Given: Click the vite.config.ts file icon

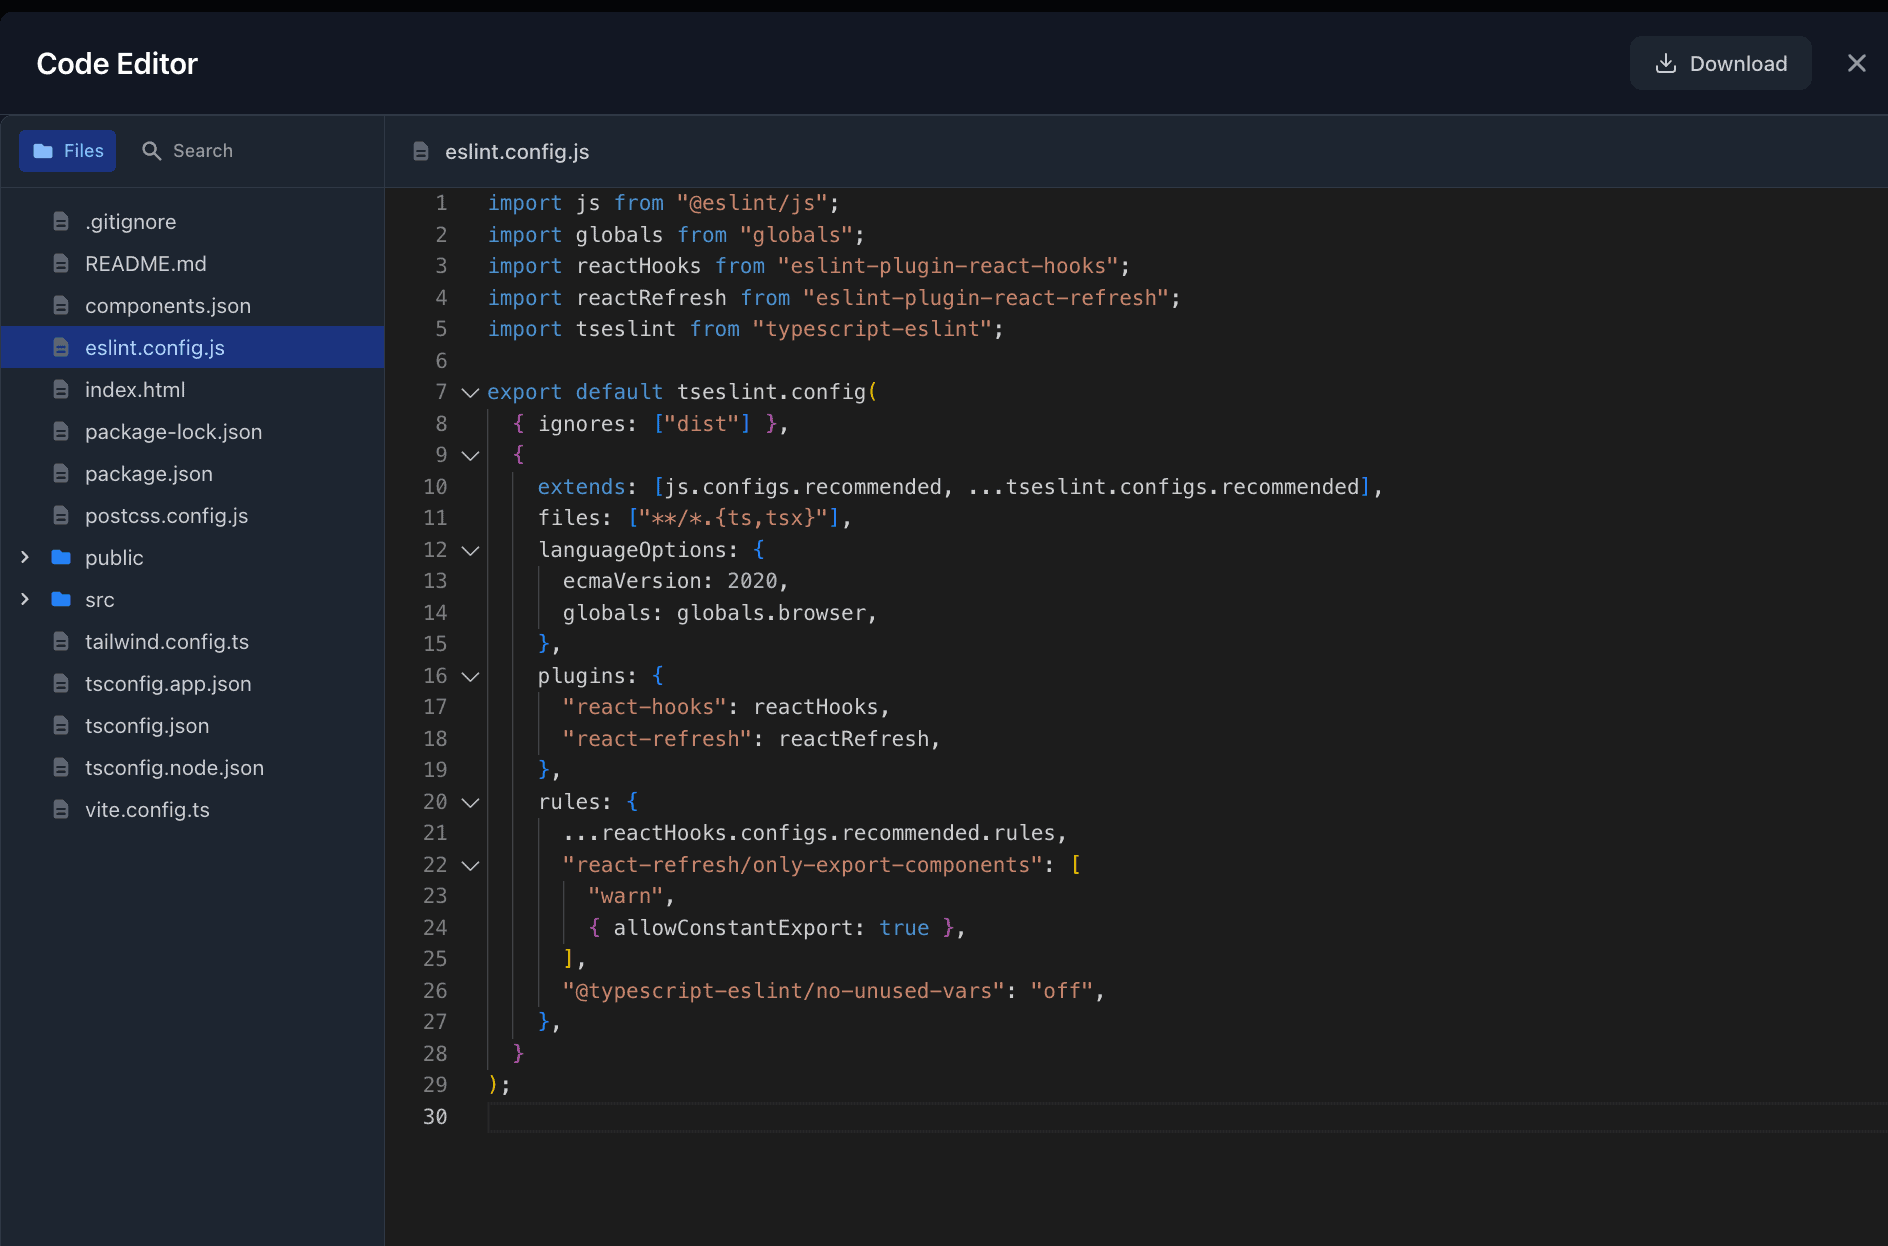Looking at the screenshot, I should click(x=61, y=810).
